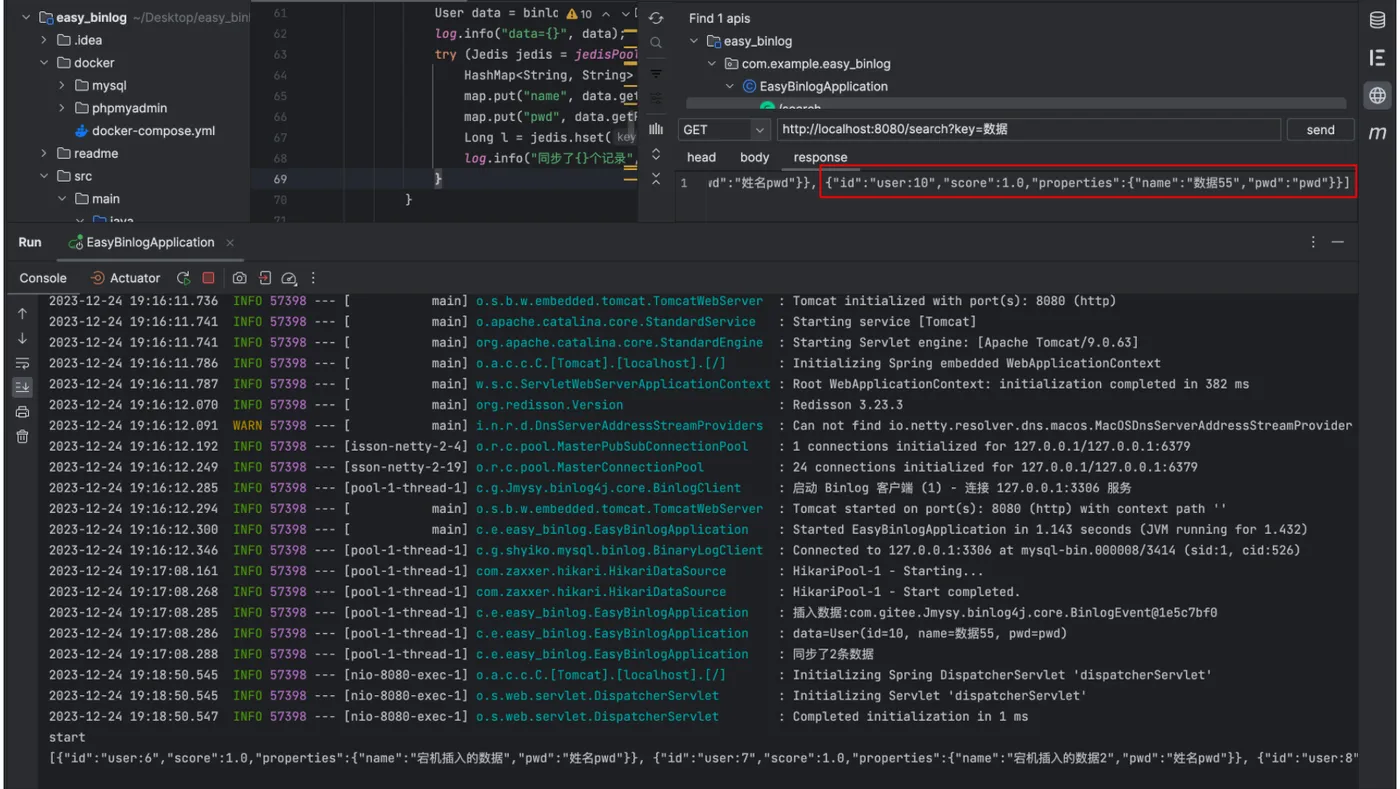Select the mysql folder in project tree
1400x789 pixels.
(x=100, y=86)
